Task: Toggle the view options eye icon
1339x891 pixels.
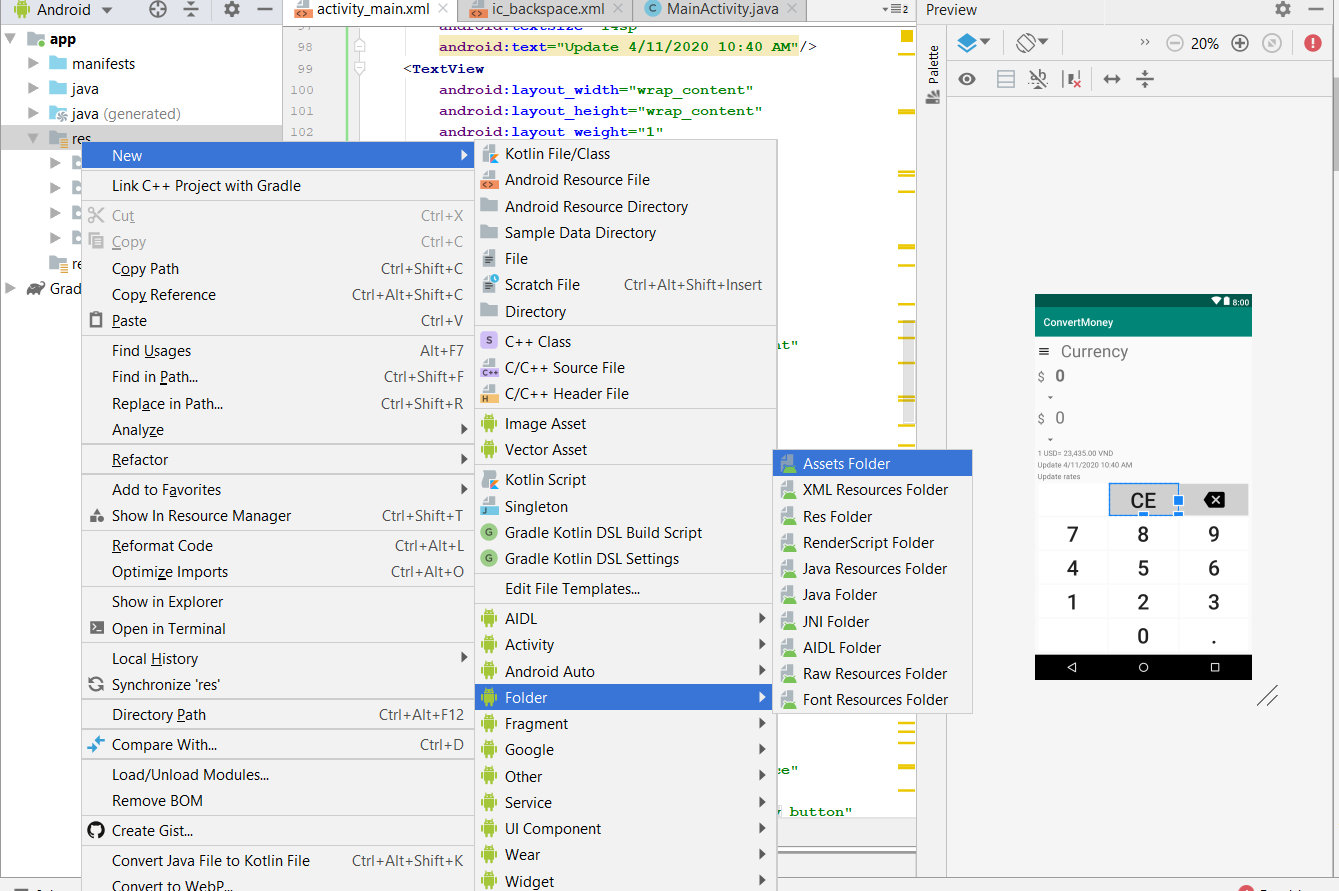Action: point(967,79)
